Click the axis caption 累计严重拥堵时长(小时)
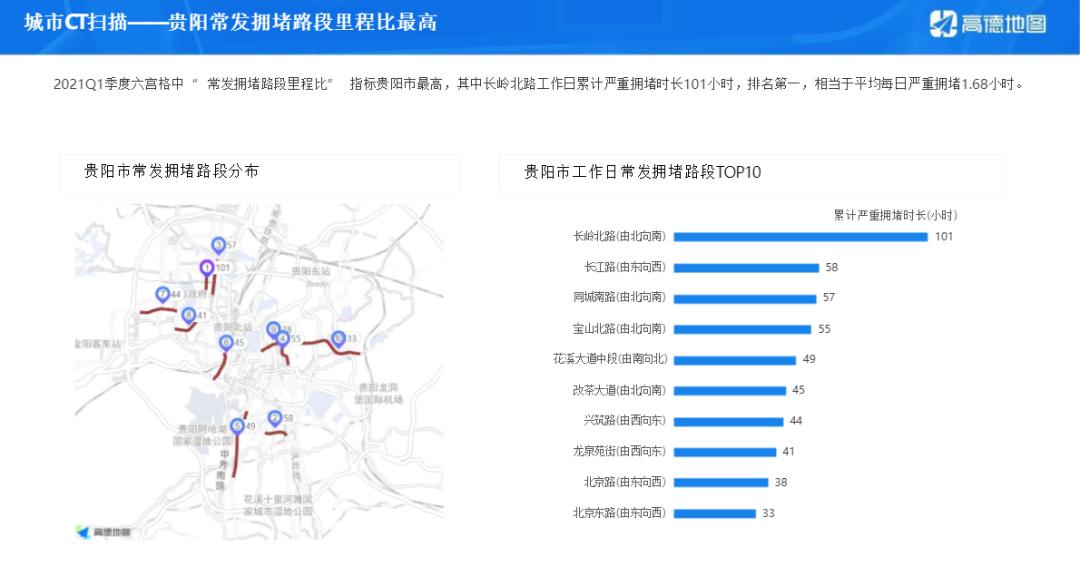 (895, 216)
